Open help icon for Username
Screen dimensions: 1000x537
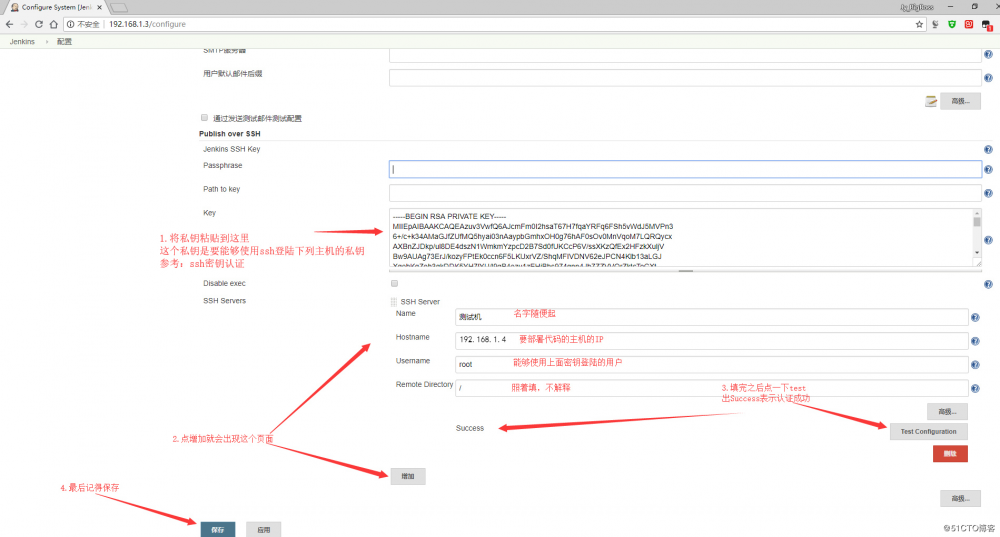(975, 365)
